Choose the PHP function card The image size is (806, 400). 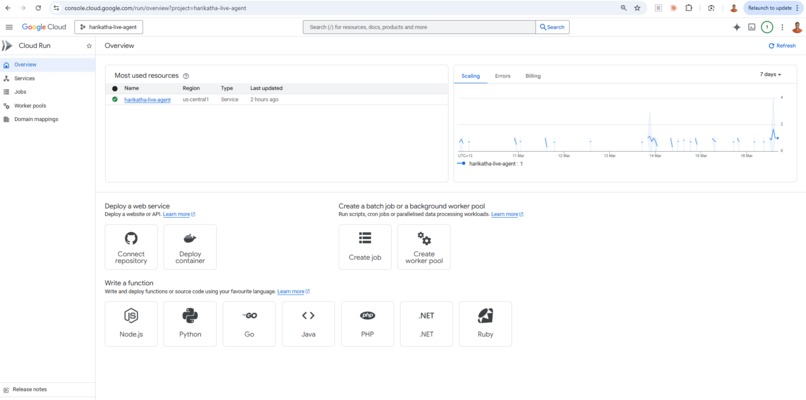(368, 324)
